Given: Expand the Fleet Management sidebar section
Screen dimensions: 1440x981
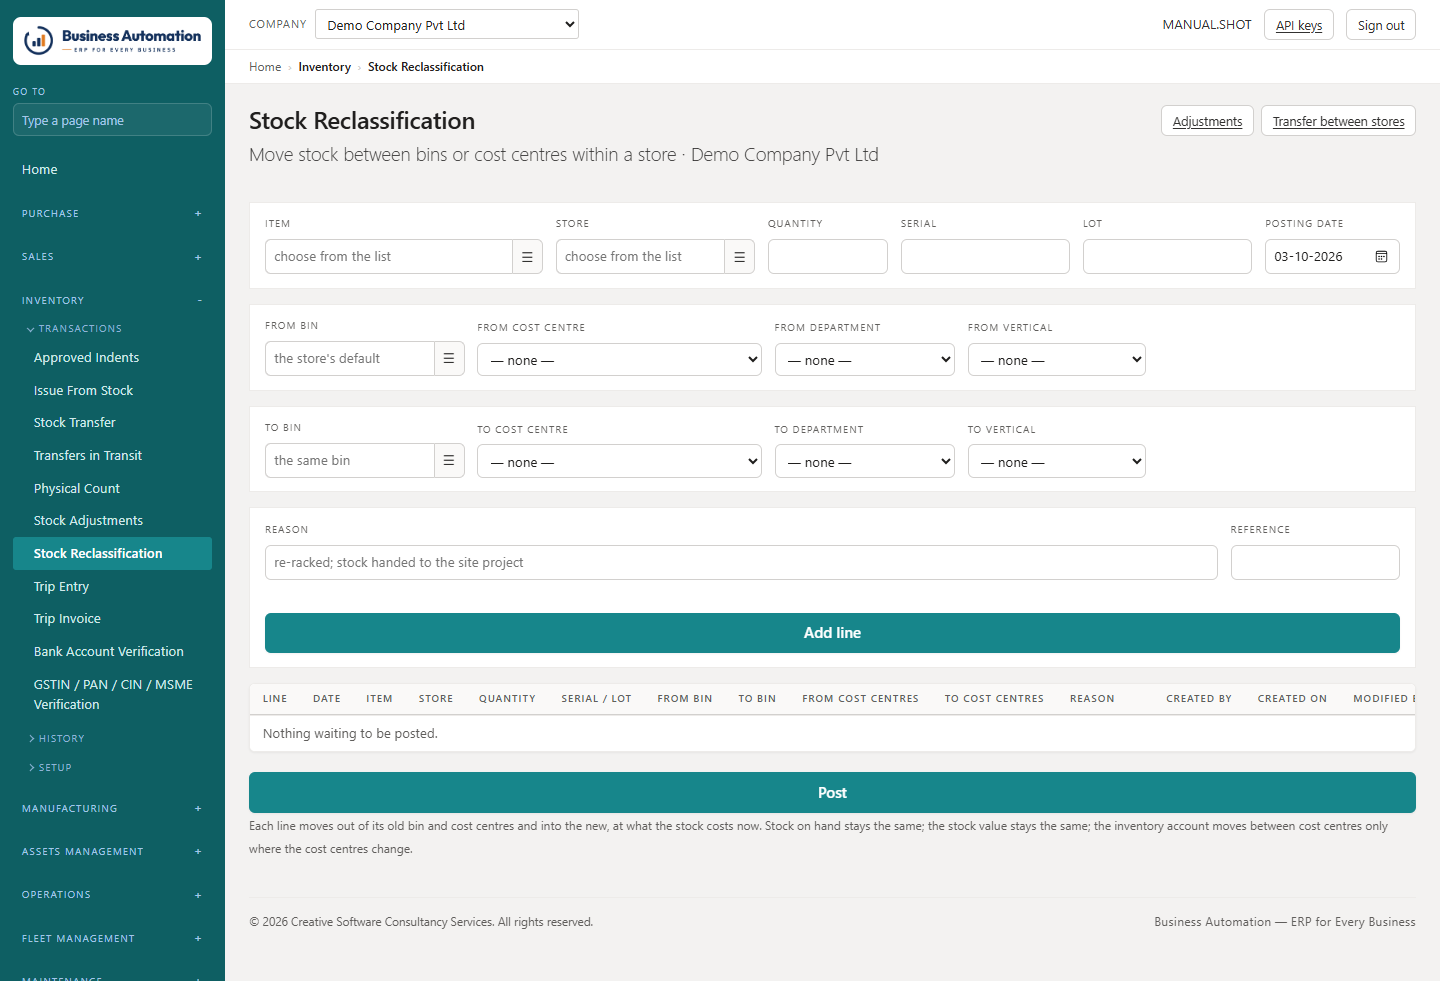Looking at the screenshot, I should [112, 939].
